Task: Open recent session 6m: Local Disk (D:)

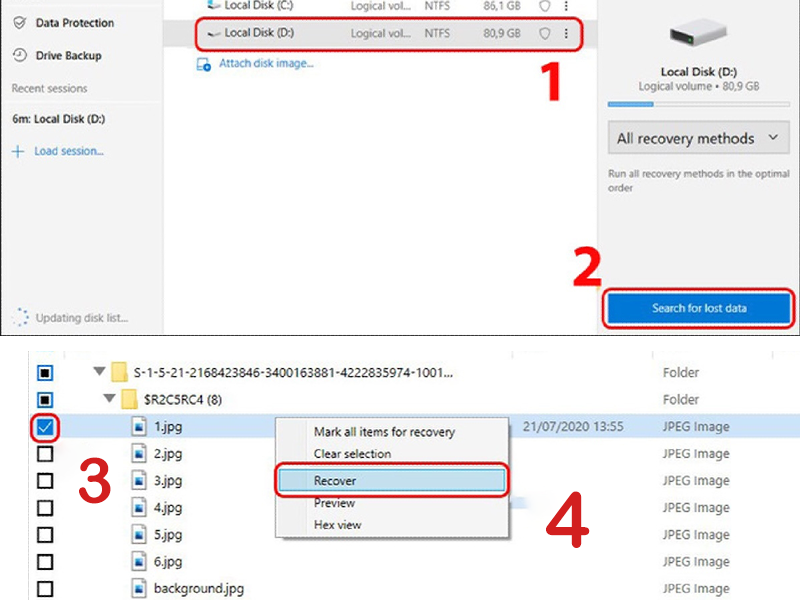Action: [58, 119]
